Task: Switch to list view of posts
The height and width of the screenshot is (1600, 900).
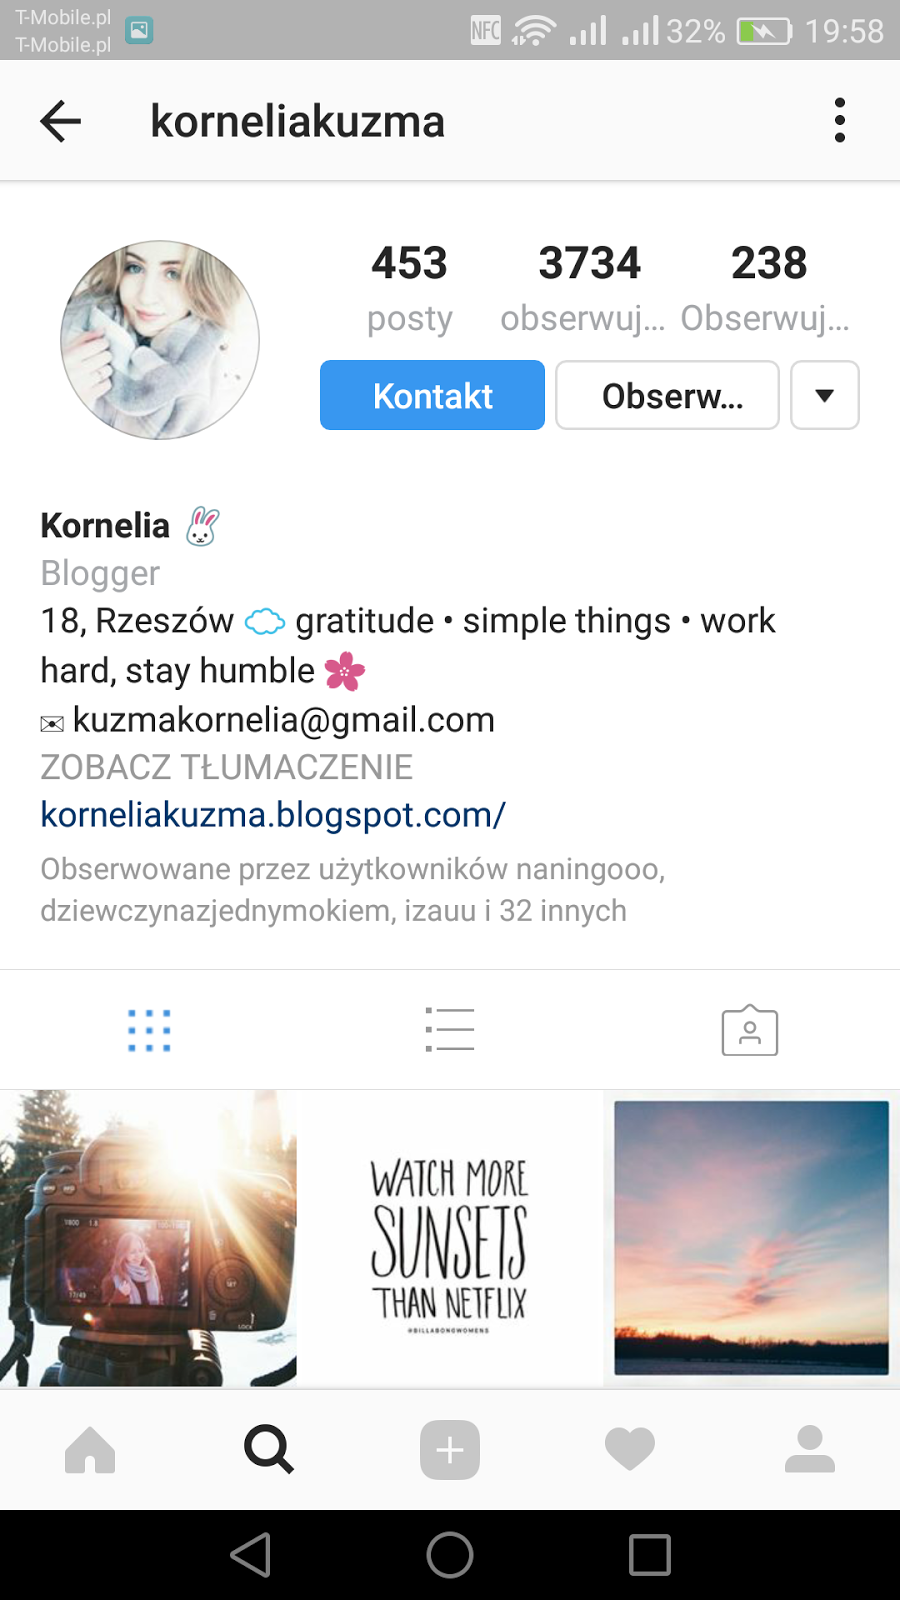Action: pyautogui.click(x=450, y=1030)
